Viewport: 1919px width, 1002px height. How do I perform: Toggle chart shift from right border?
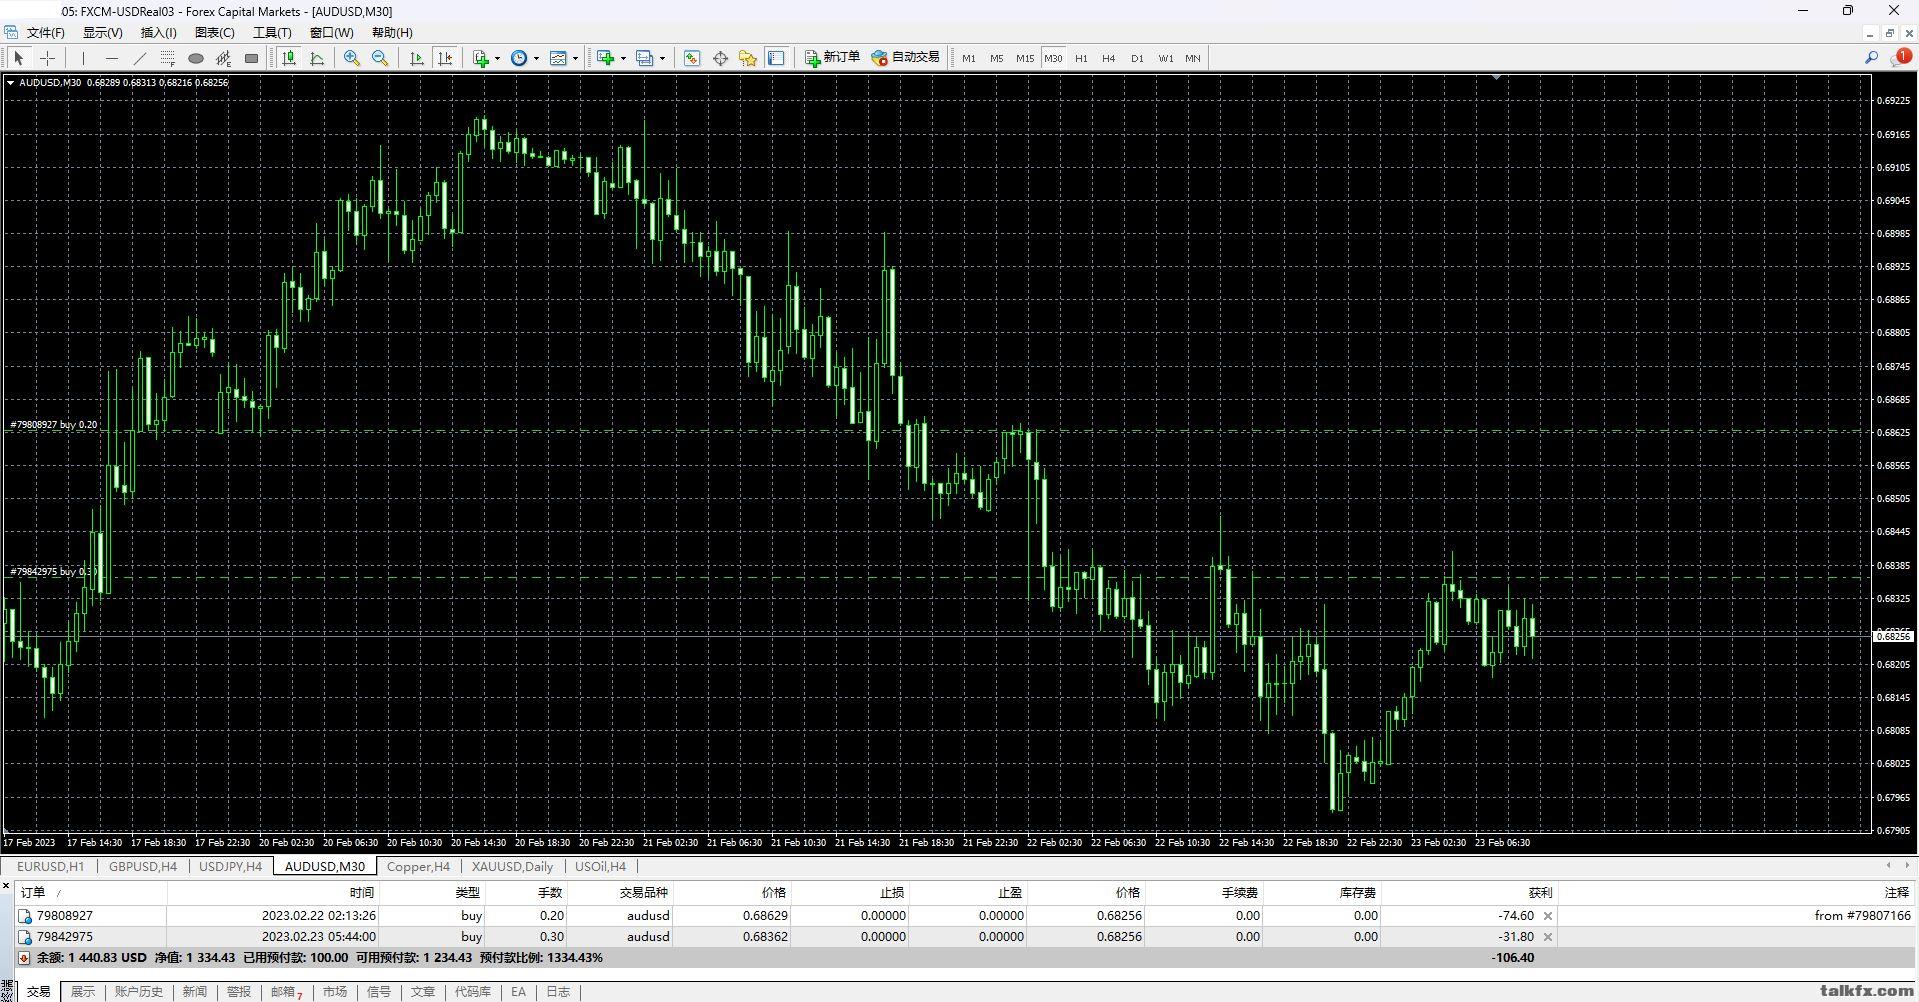coord(445,58)
